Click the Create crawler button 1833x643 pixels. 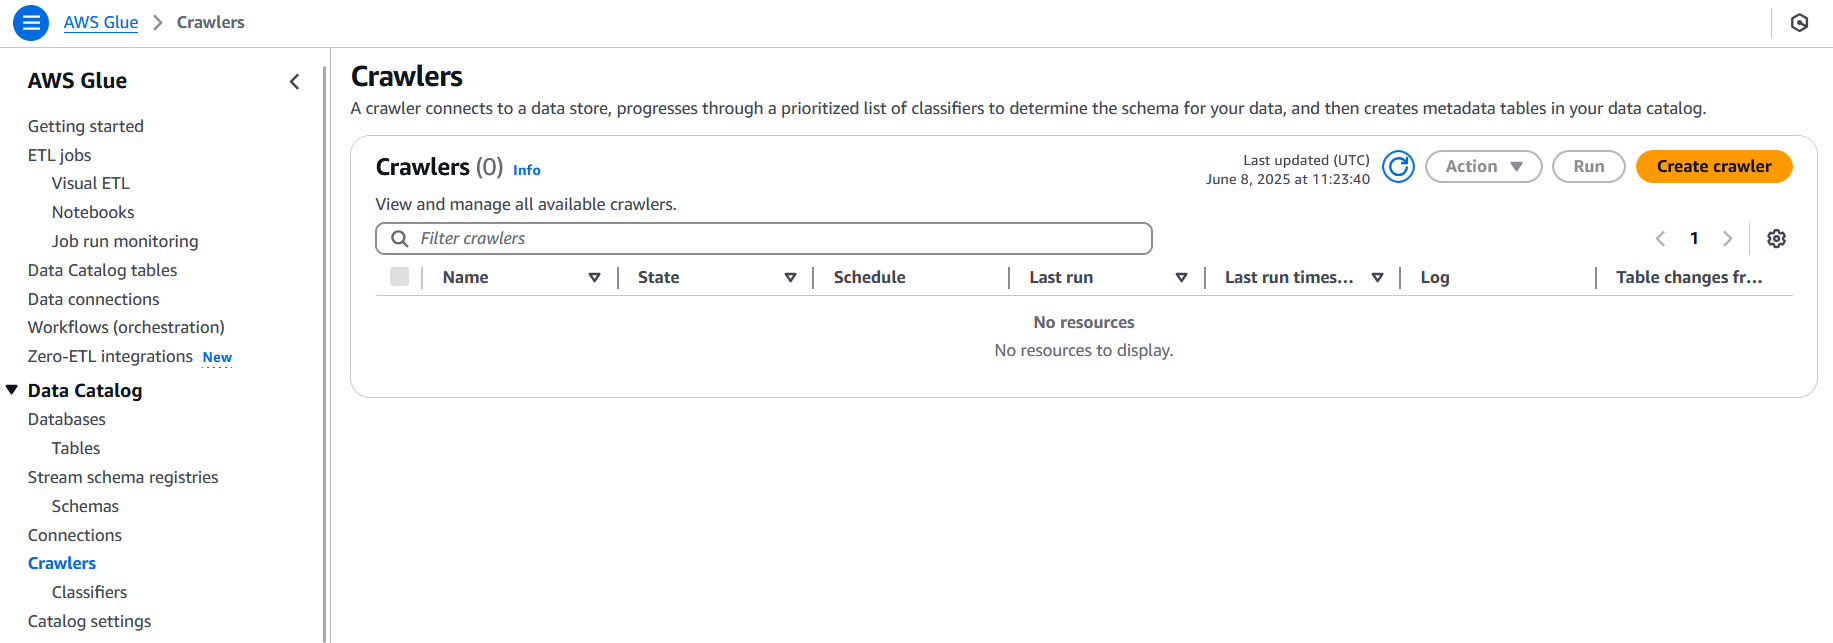[x=1713, y=167]
